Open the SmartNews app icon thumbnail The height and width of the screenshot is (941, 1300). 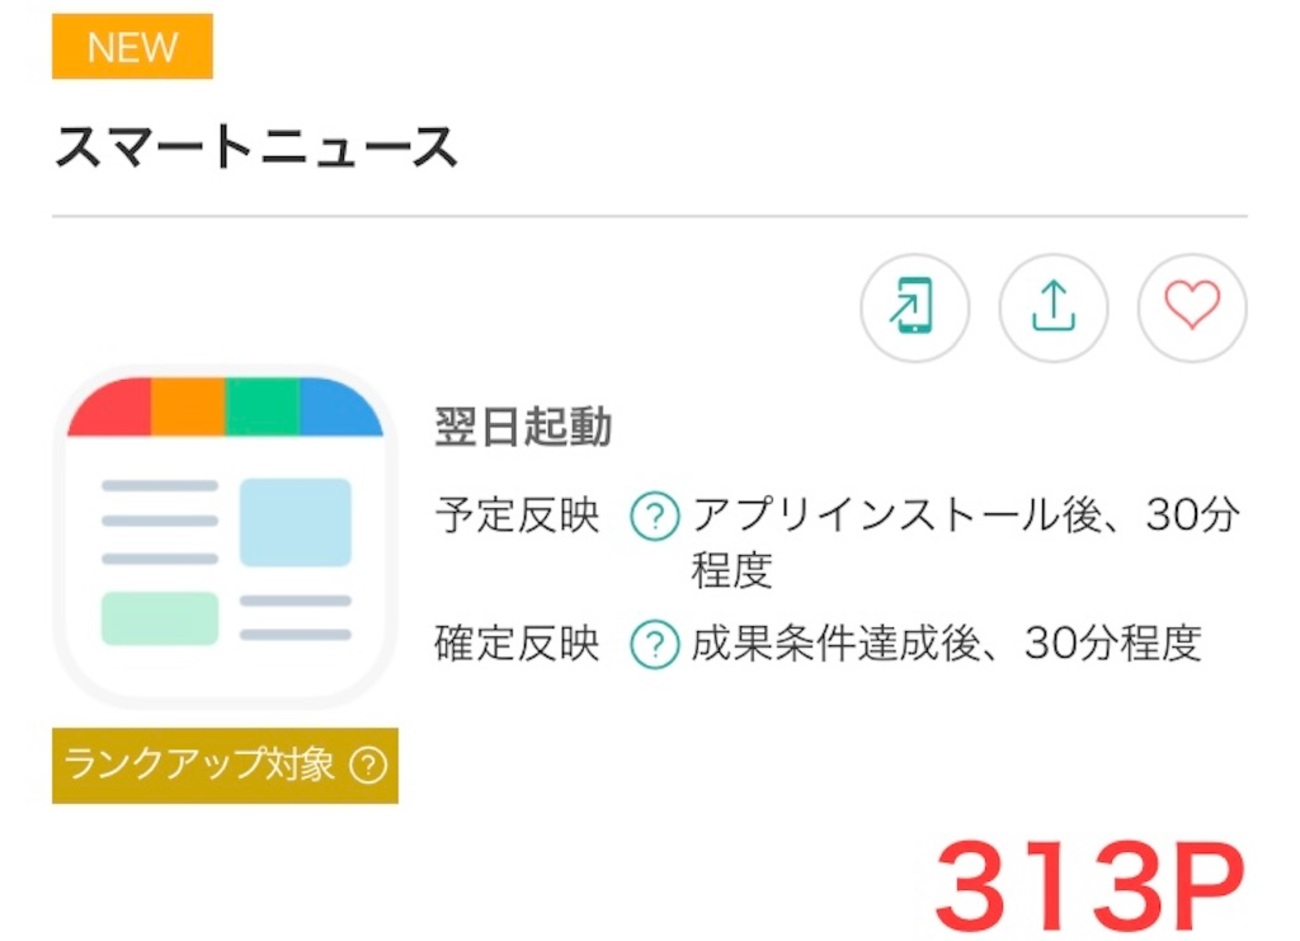(x=225, y=536)
